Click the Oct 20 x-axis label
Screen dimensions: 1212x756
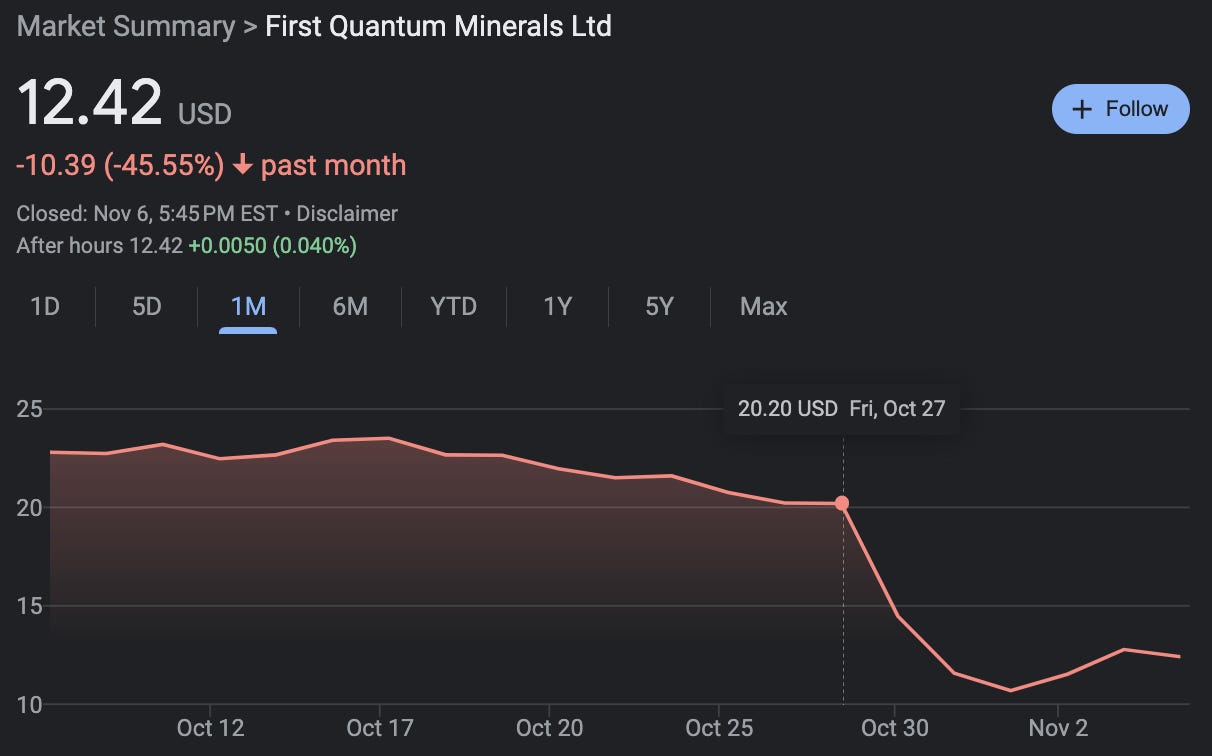(549, 727)
